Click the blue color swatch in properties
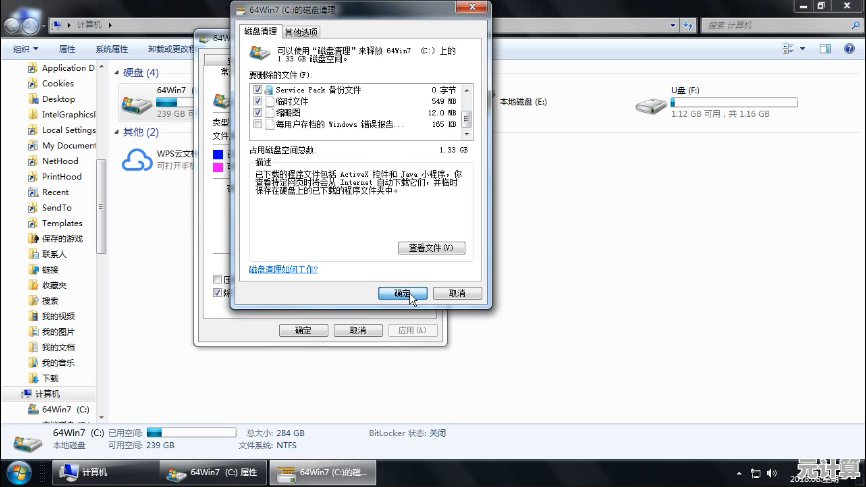 (x=219, y=154)
